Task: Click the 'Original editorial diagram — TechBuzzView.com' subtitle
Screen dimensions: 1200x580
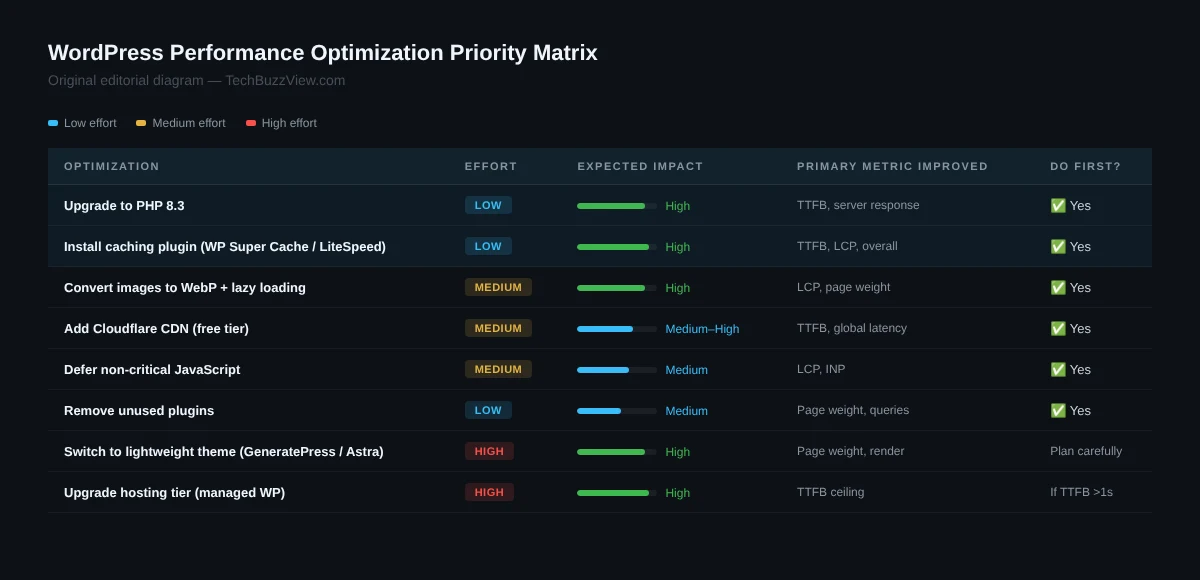Action: (x=197, y=80)
